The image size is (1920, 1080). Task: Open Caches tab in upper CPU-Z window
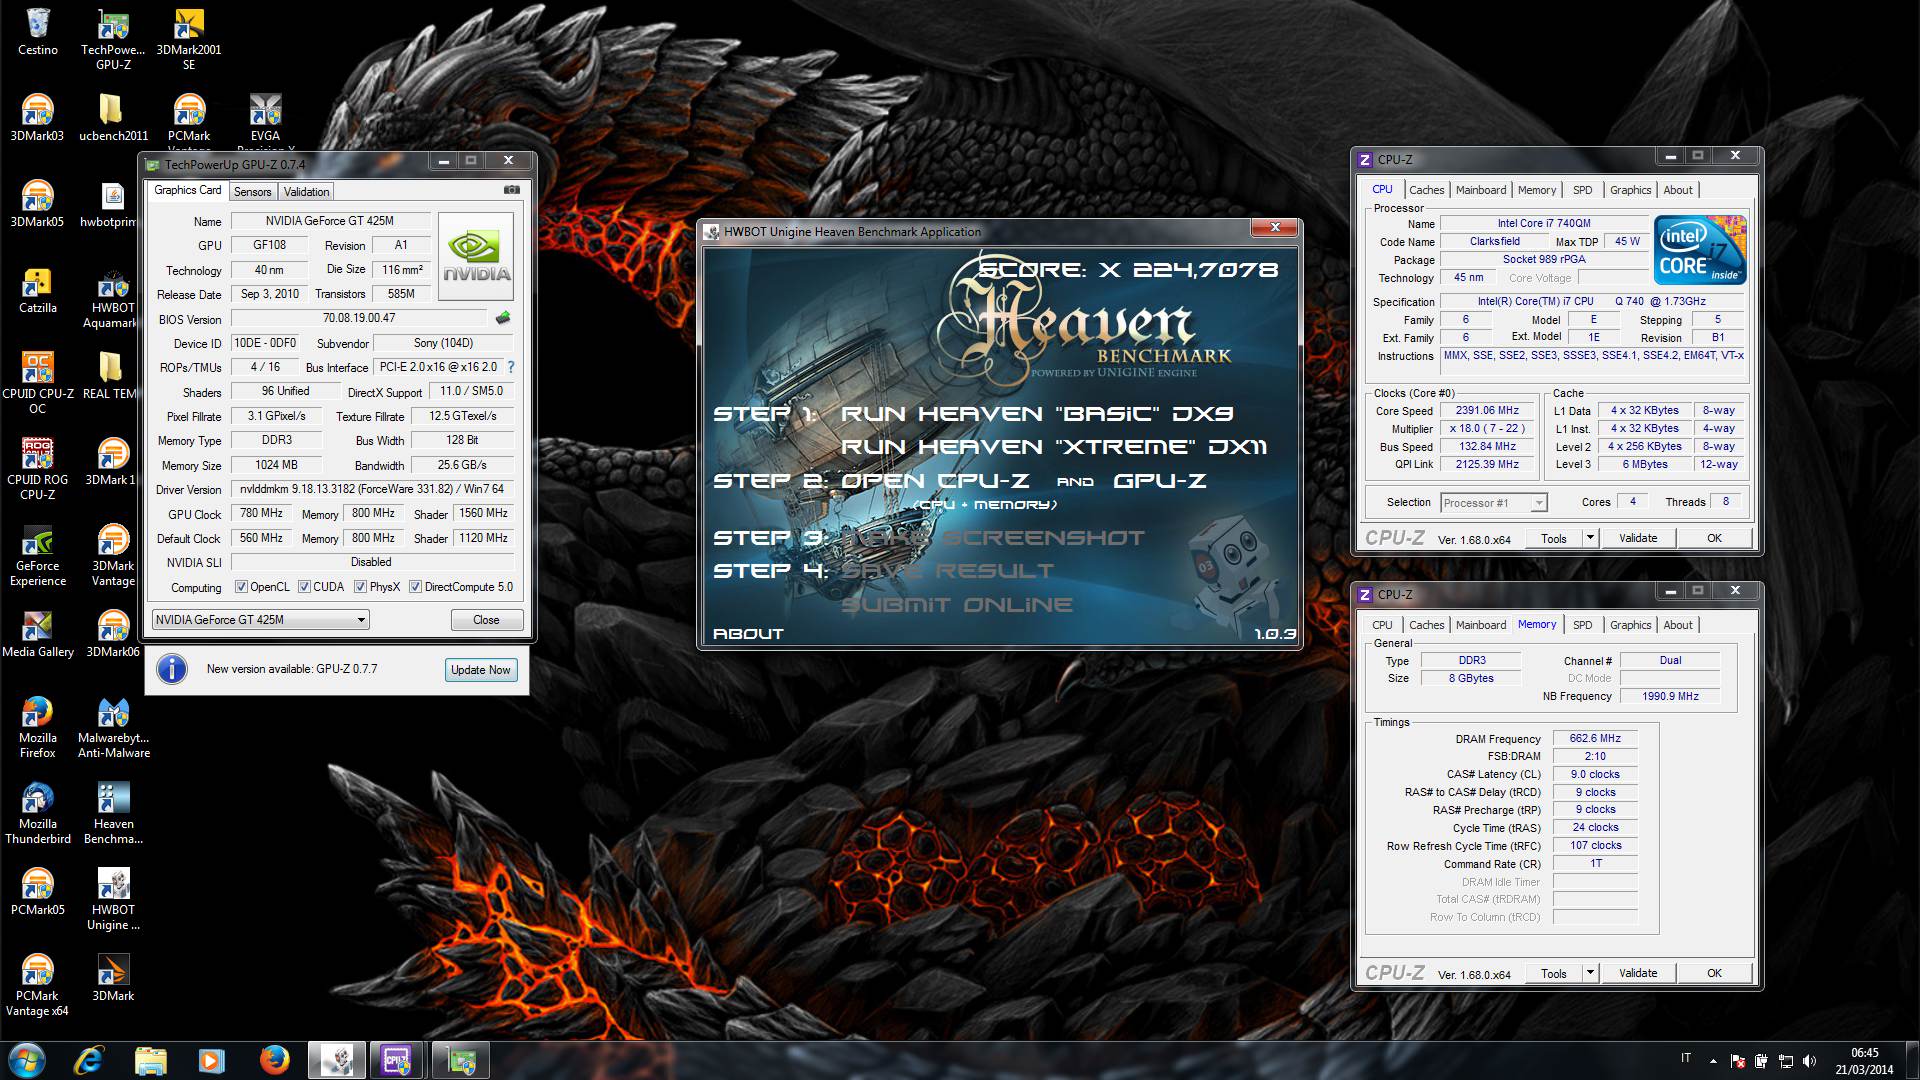[1426, 190]
